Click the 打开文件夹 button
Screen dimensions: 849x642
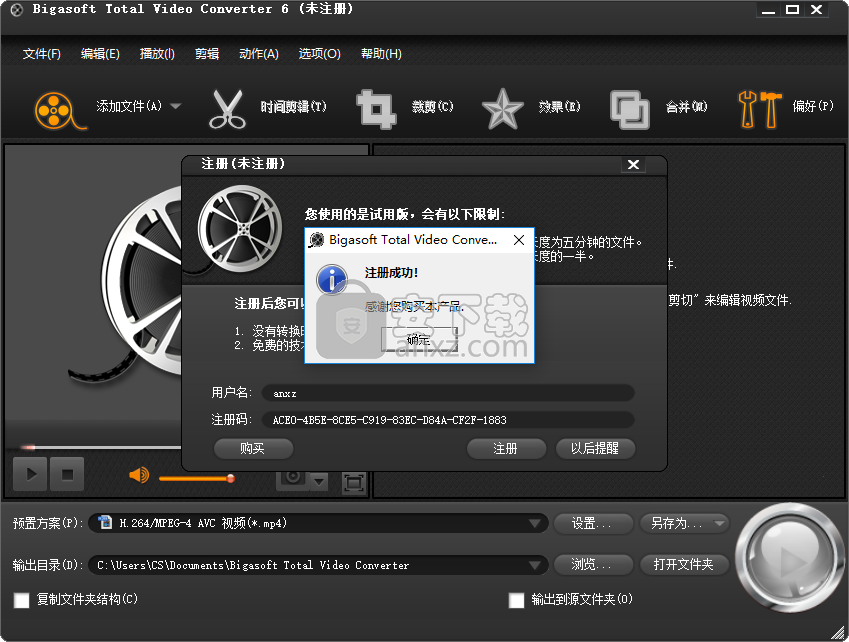coord(684,565)
